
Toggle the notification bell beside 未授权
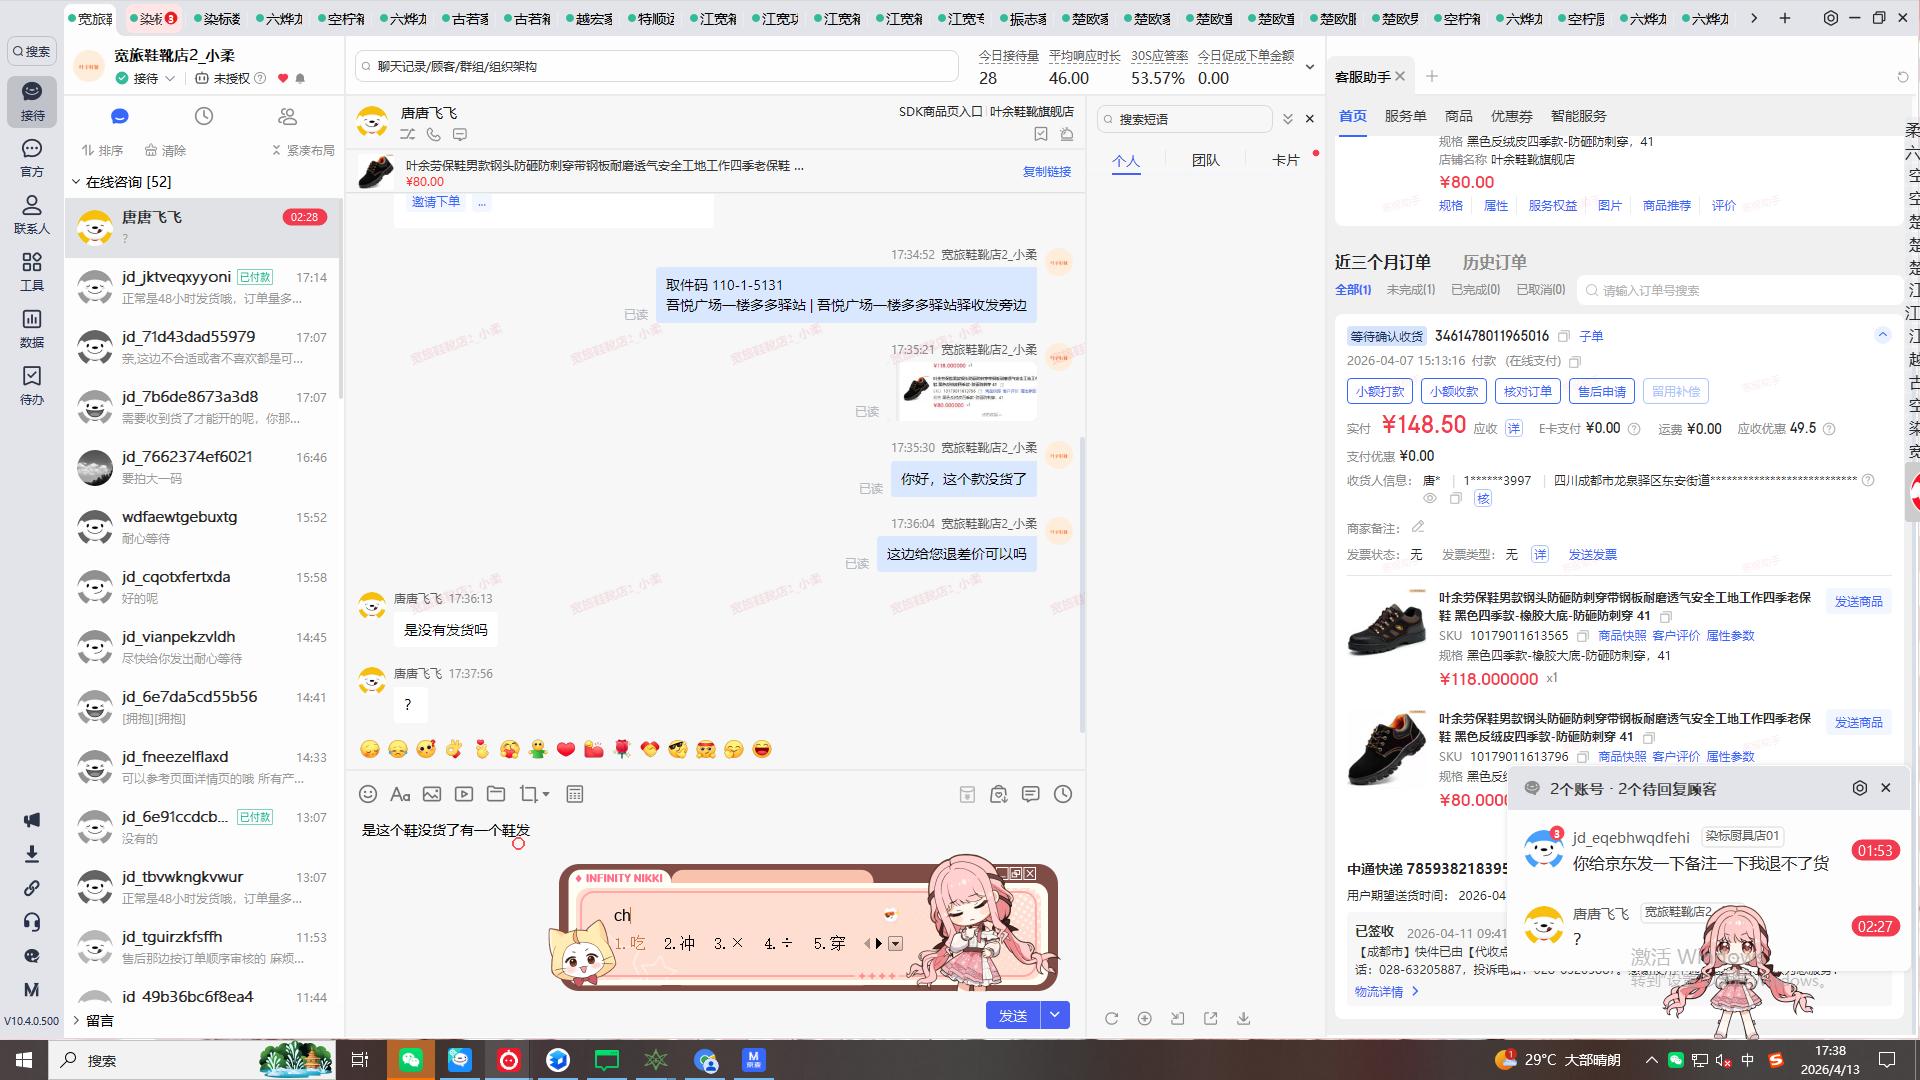point(300,78)
